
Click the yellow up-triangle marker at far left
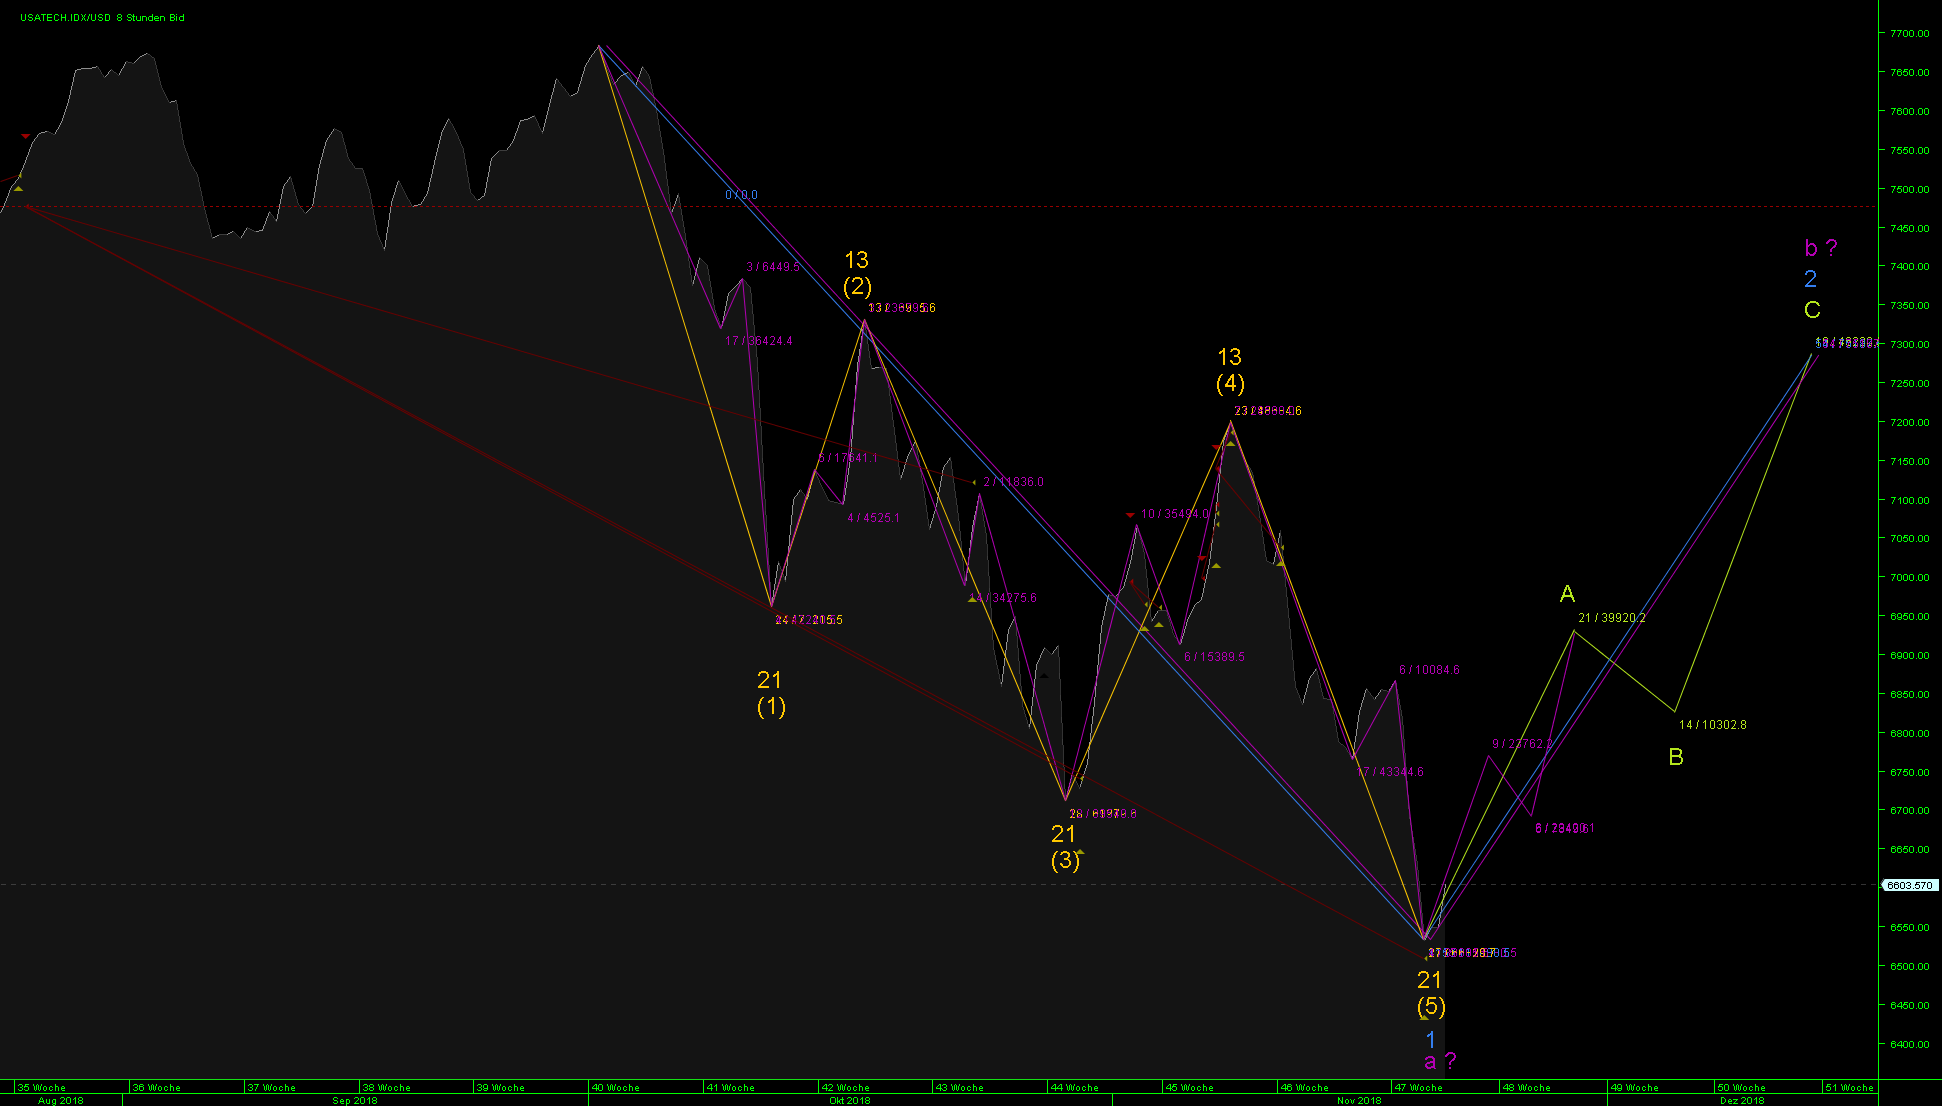point(18,187)
